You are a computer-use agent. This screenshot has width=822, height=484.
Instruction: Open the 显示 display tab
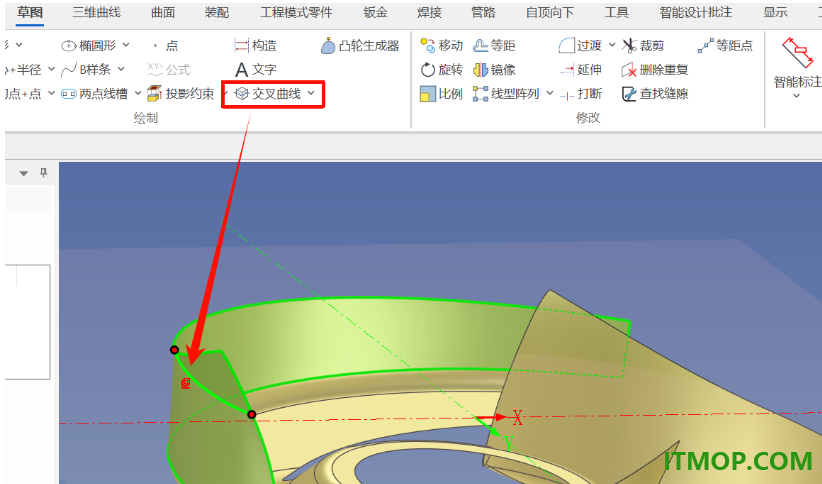[775, 13]
